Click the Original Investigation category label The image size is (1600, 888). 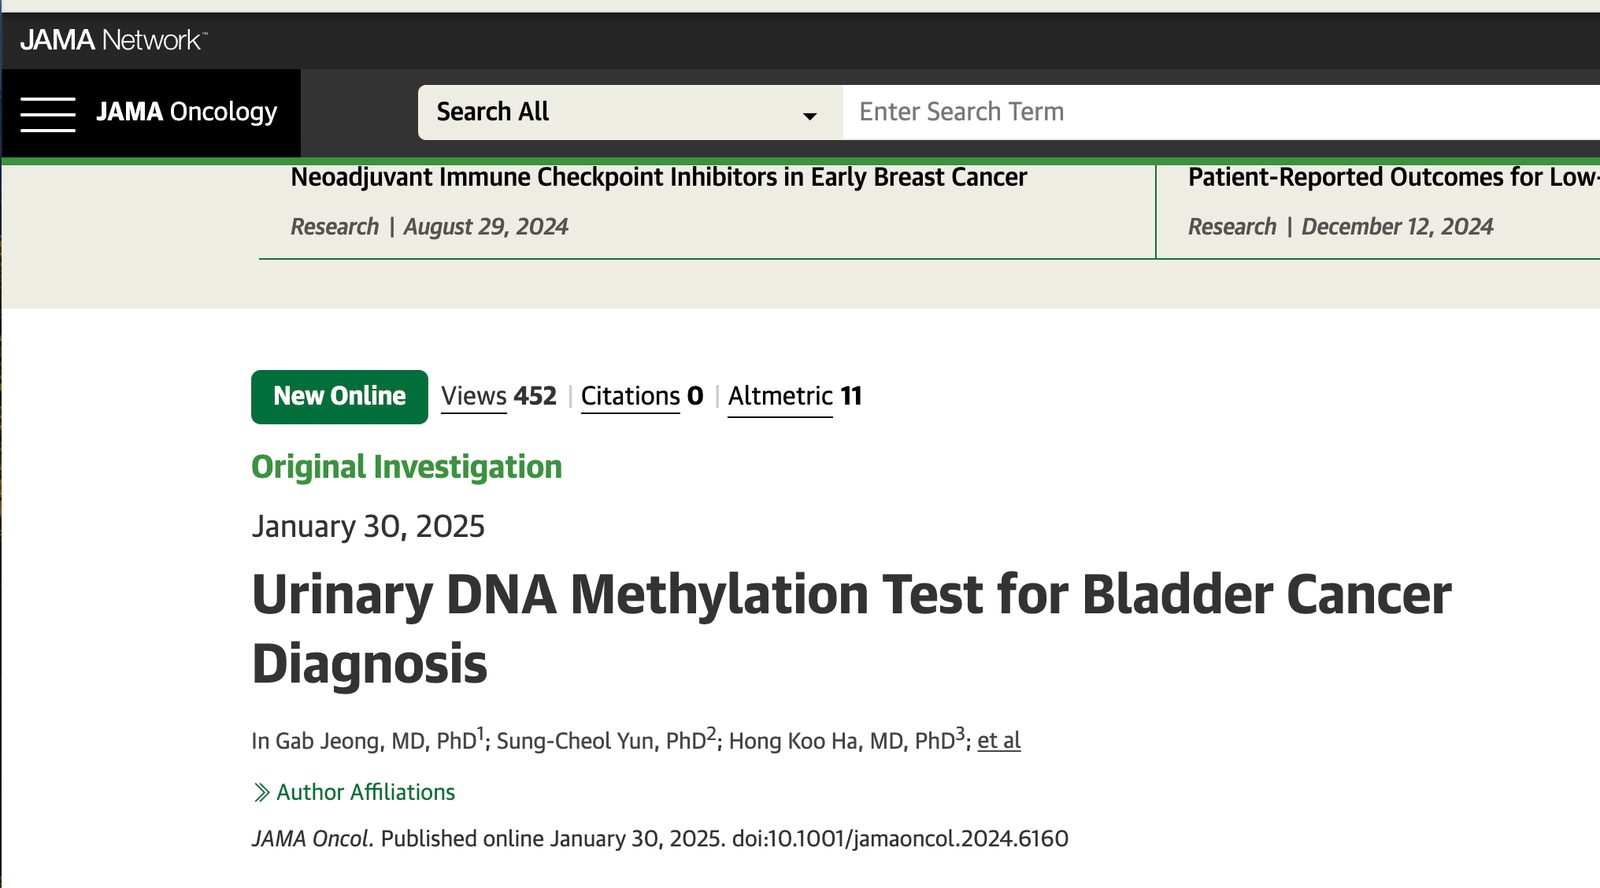pyautogui.click(x=407, y=467)
